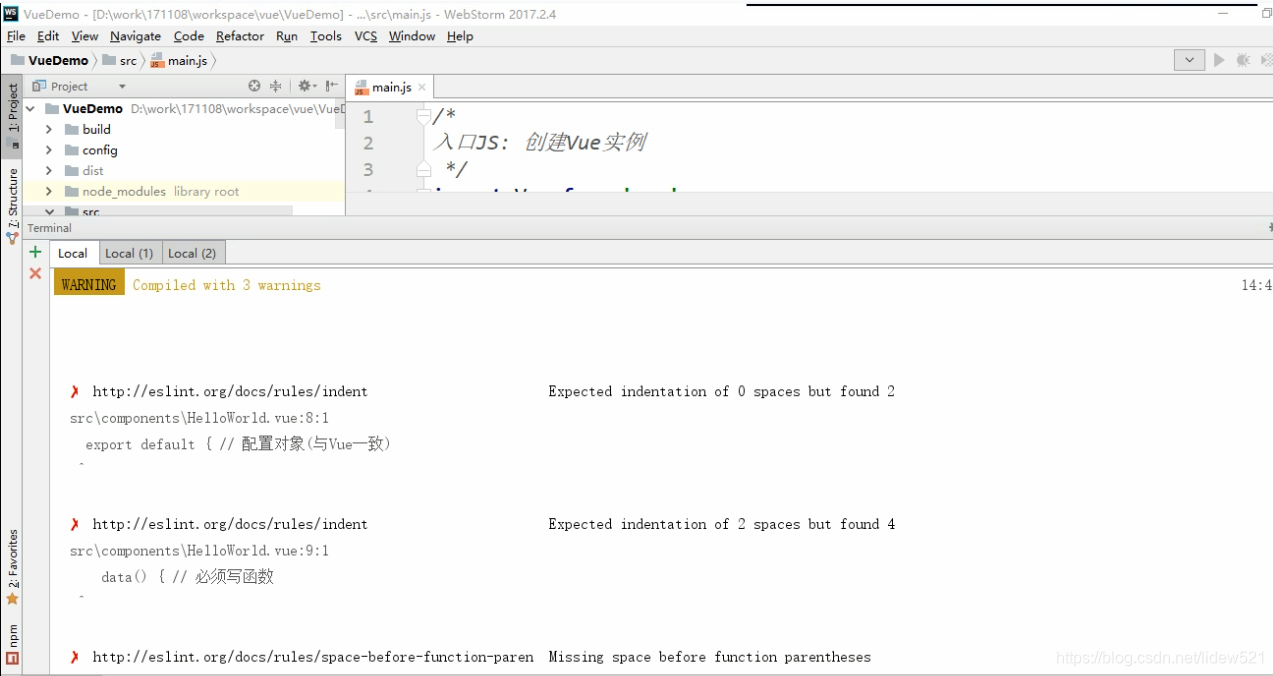
Task: Click 'Expected indentation of 2 spaces' message
Action: [x=721, y=524]
